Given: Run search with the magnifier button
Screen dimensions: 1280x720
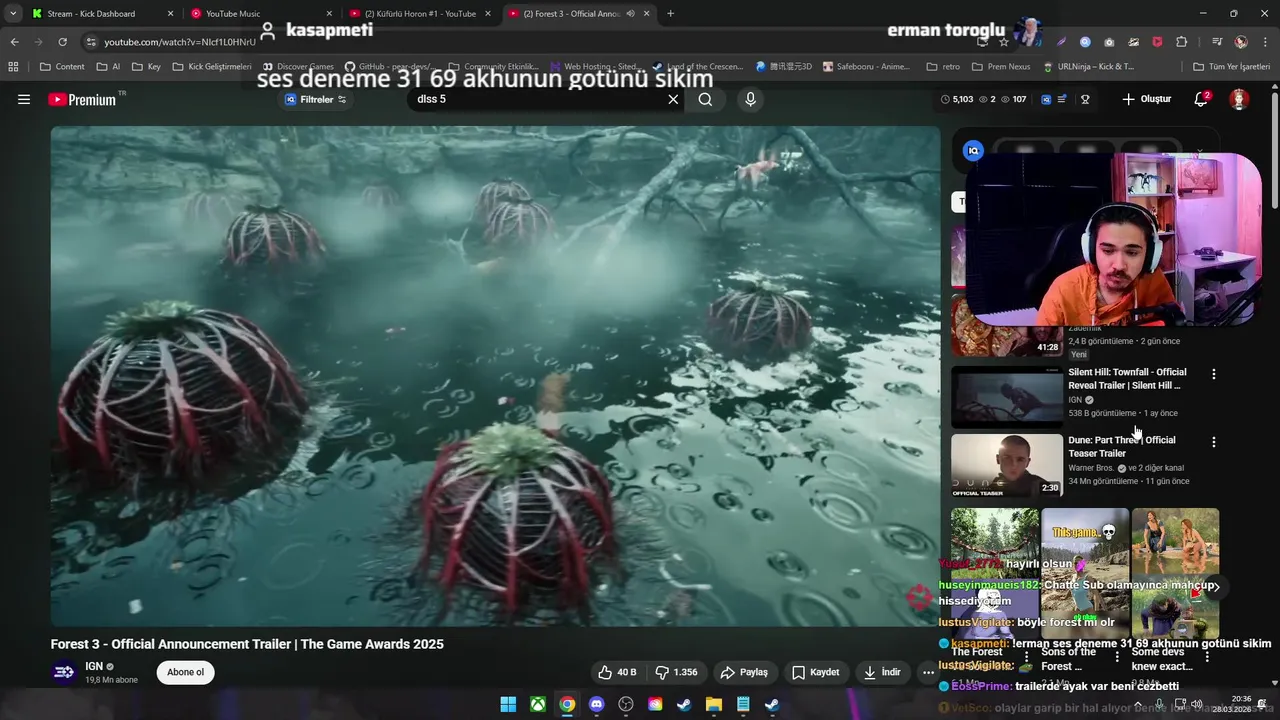Looking at the screenshot, I should coord(705,99).
